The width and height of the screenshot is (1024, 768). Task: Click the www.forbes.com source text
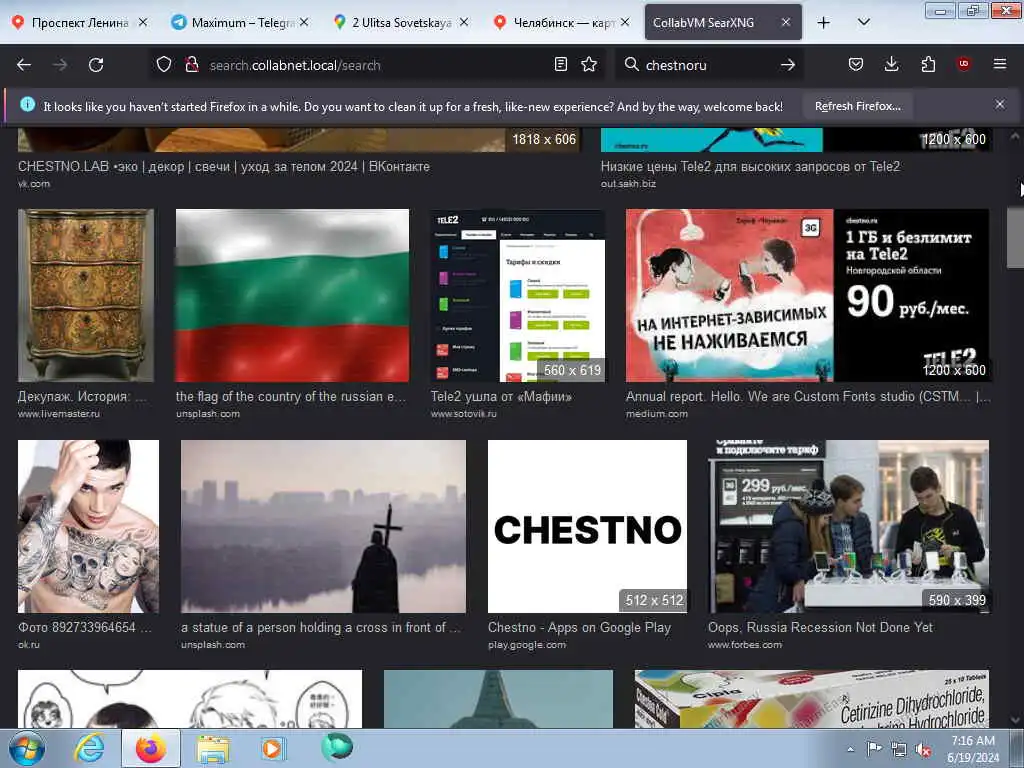(x=745, y=645)
